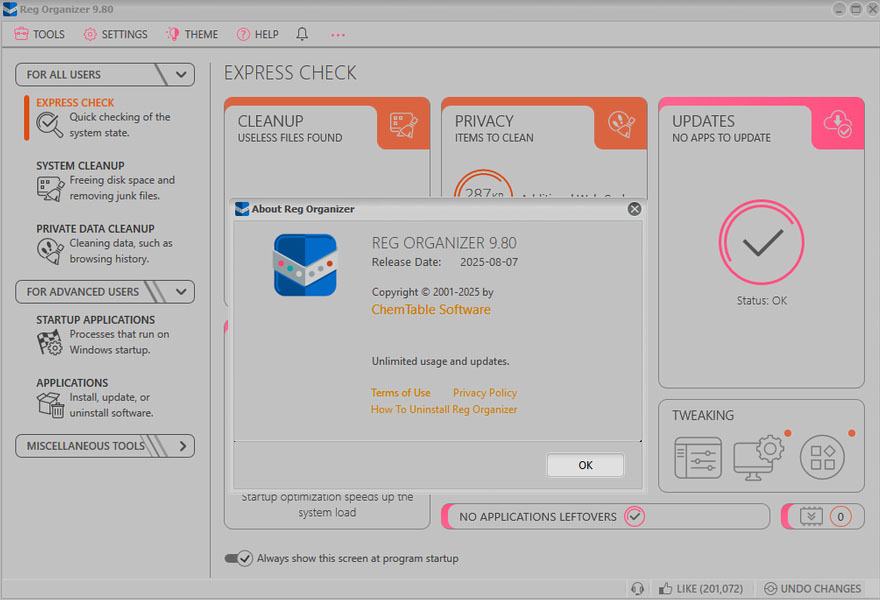Viewport: 880px width, 600px height.
Task: Click the Privacy card heading
Action: tap(484, 121)
